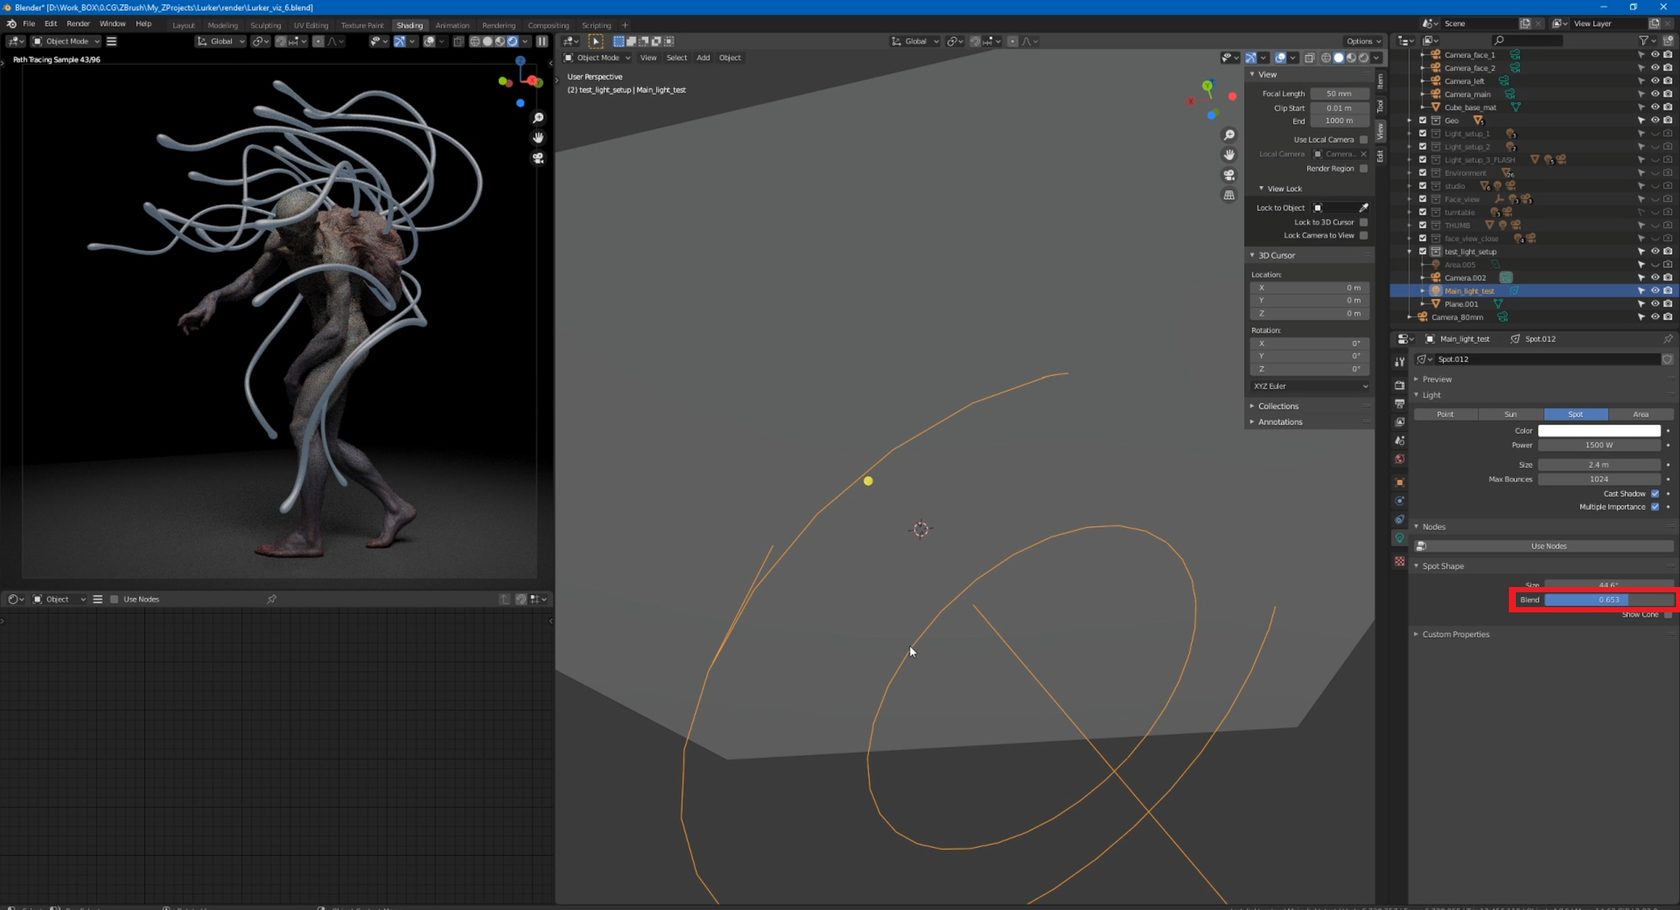This screenshot has width=1680, height=910.
Task: Open the Object Constraints properties tab icon
Action: (1399, 520)
